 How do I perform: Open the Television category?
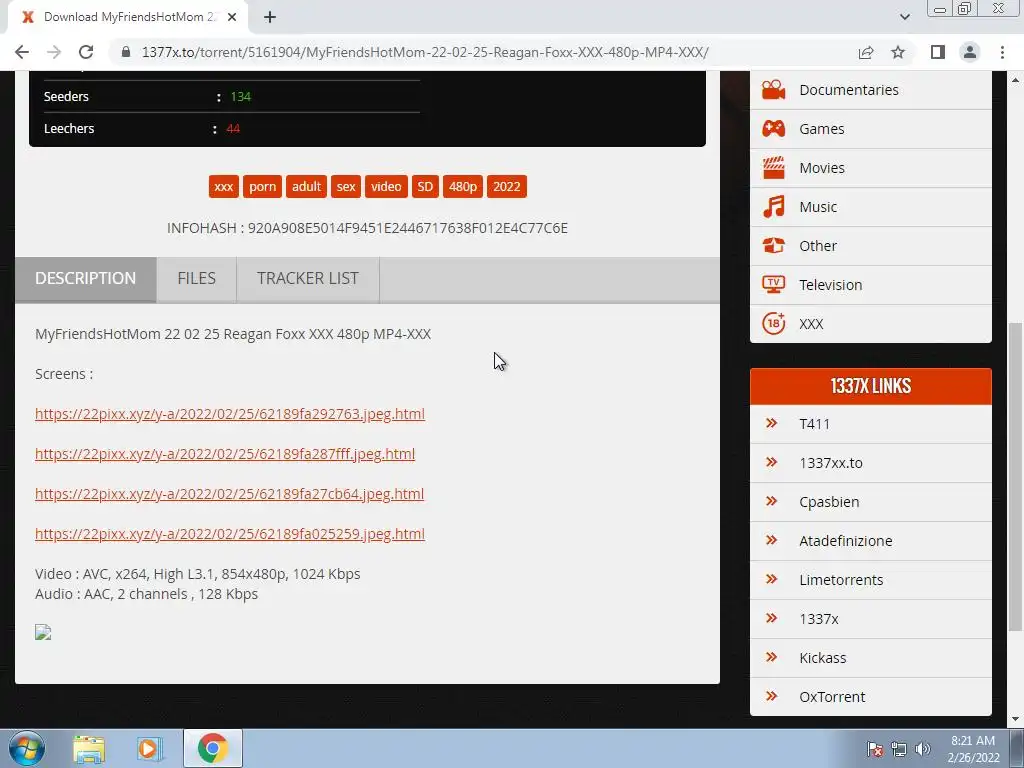point(830,285)
